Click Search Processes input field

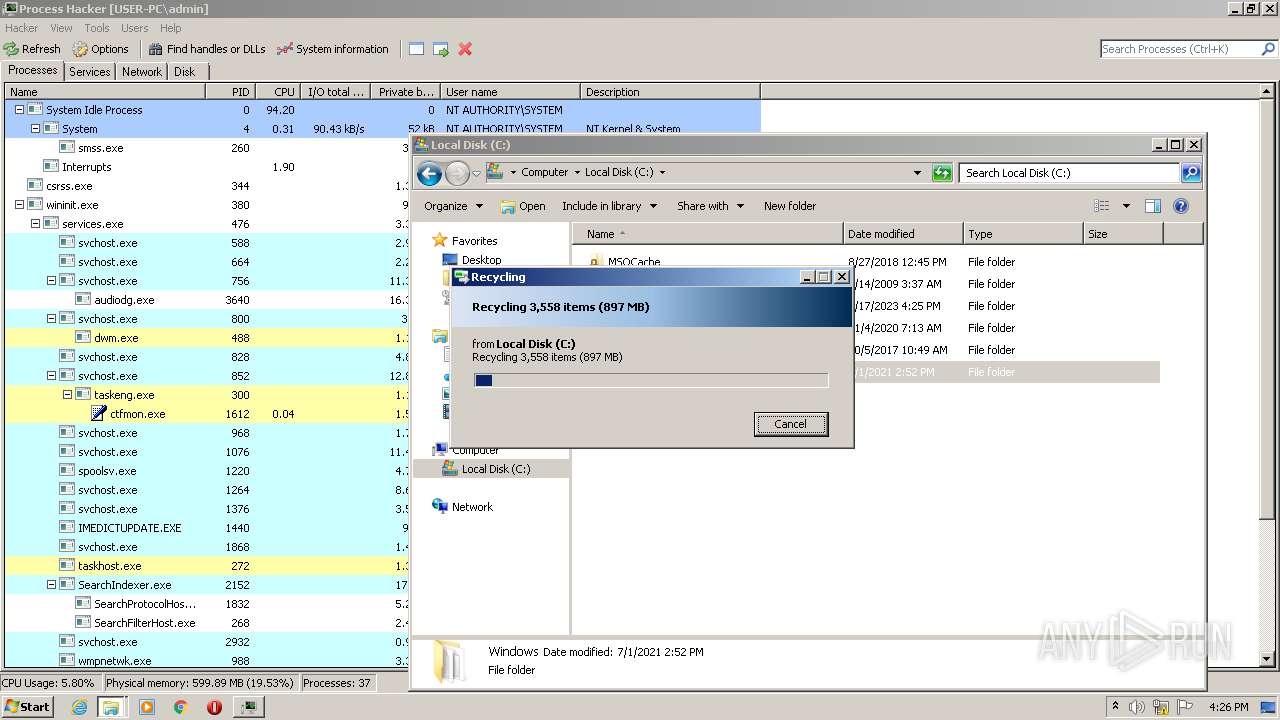[1180, 49]
